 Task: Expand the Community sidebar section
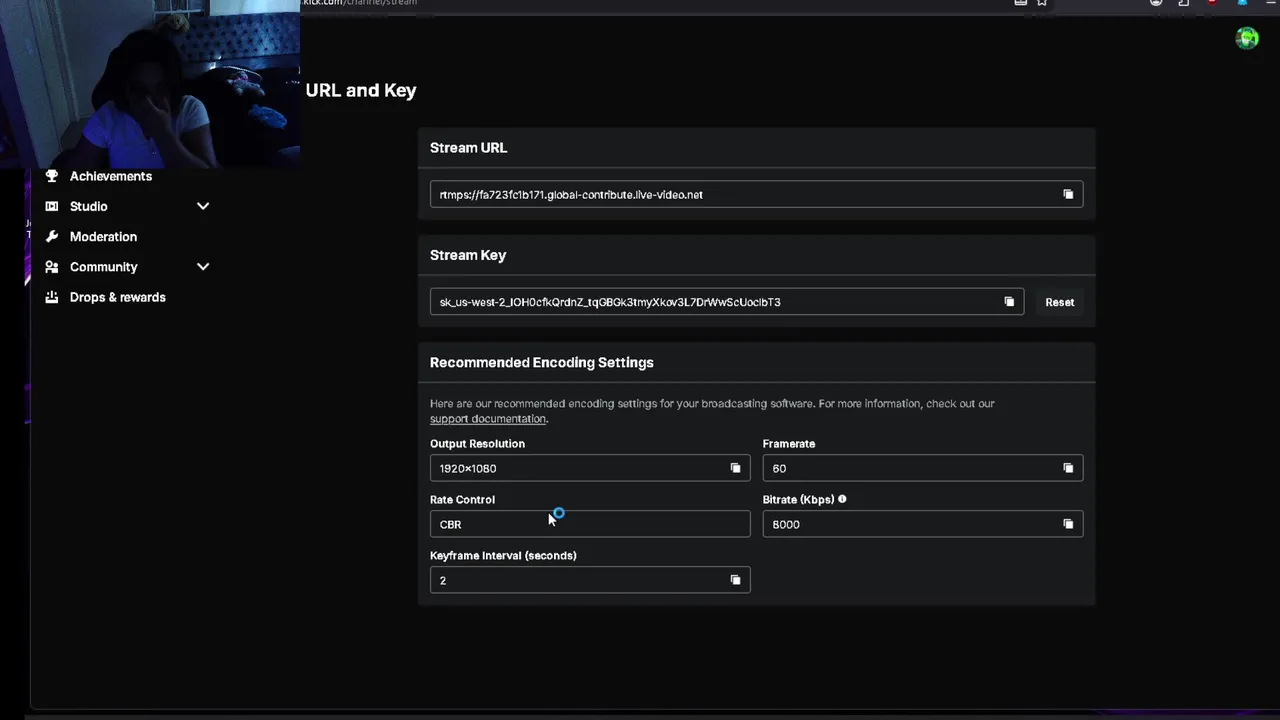[x=203, y=267]
